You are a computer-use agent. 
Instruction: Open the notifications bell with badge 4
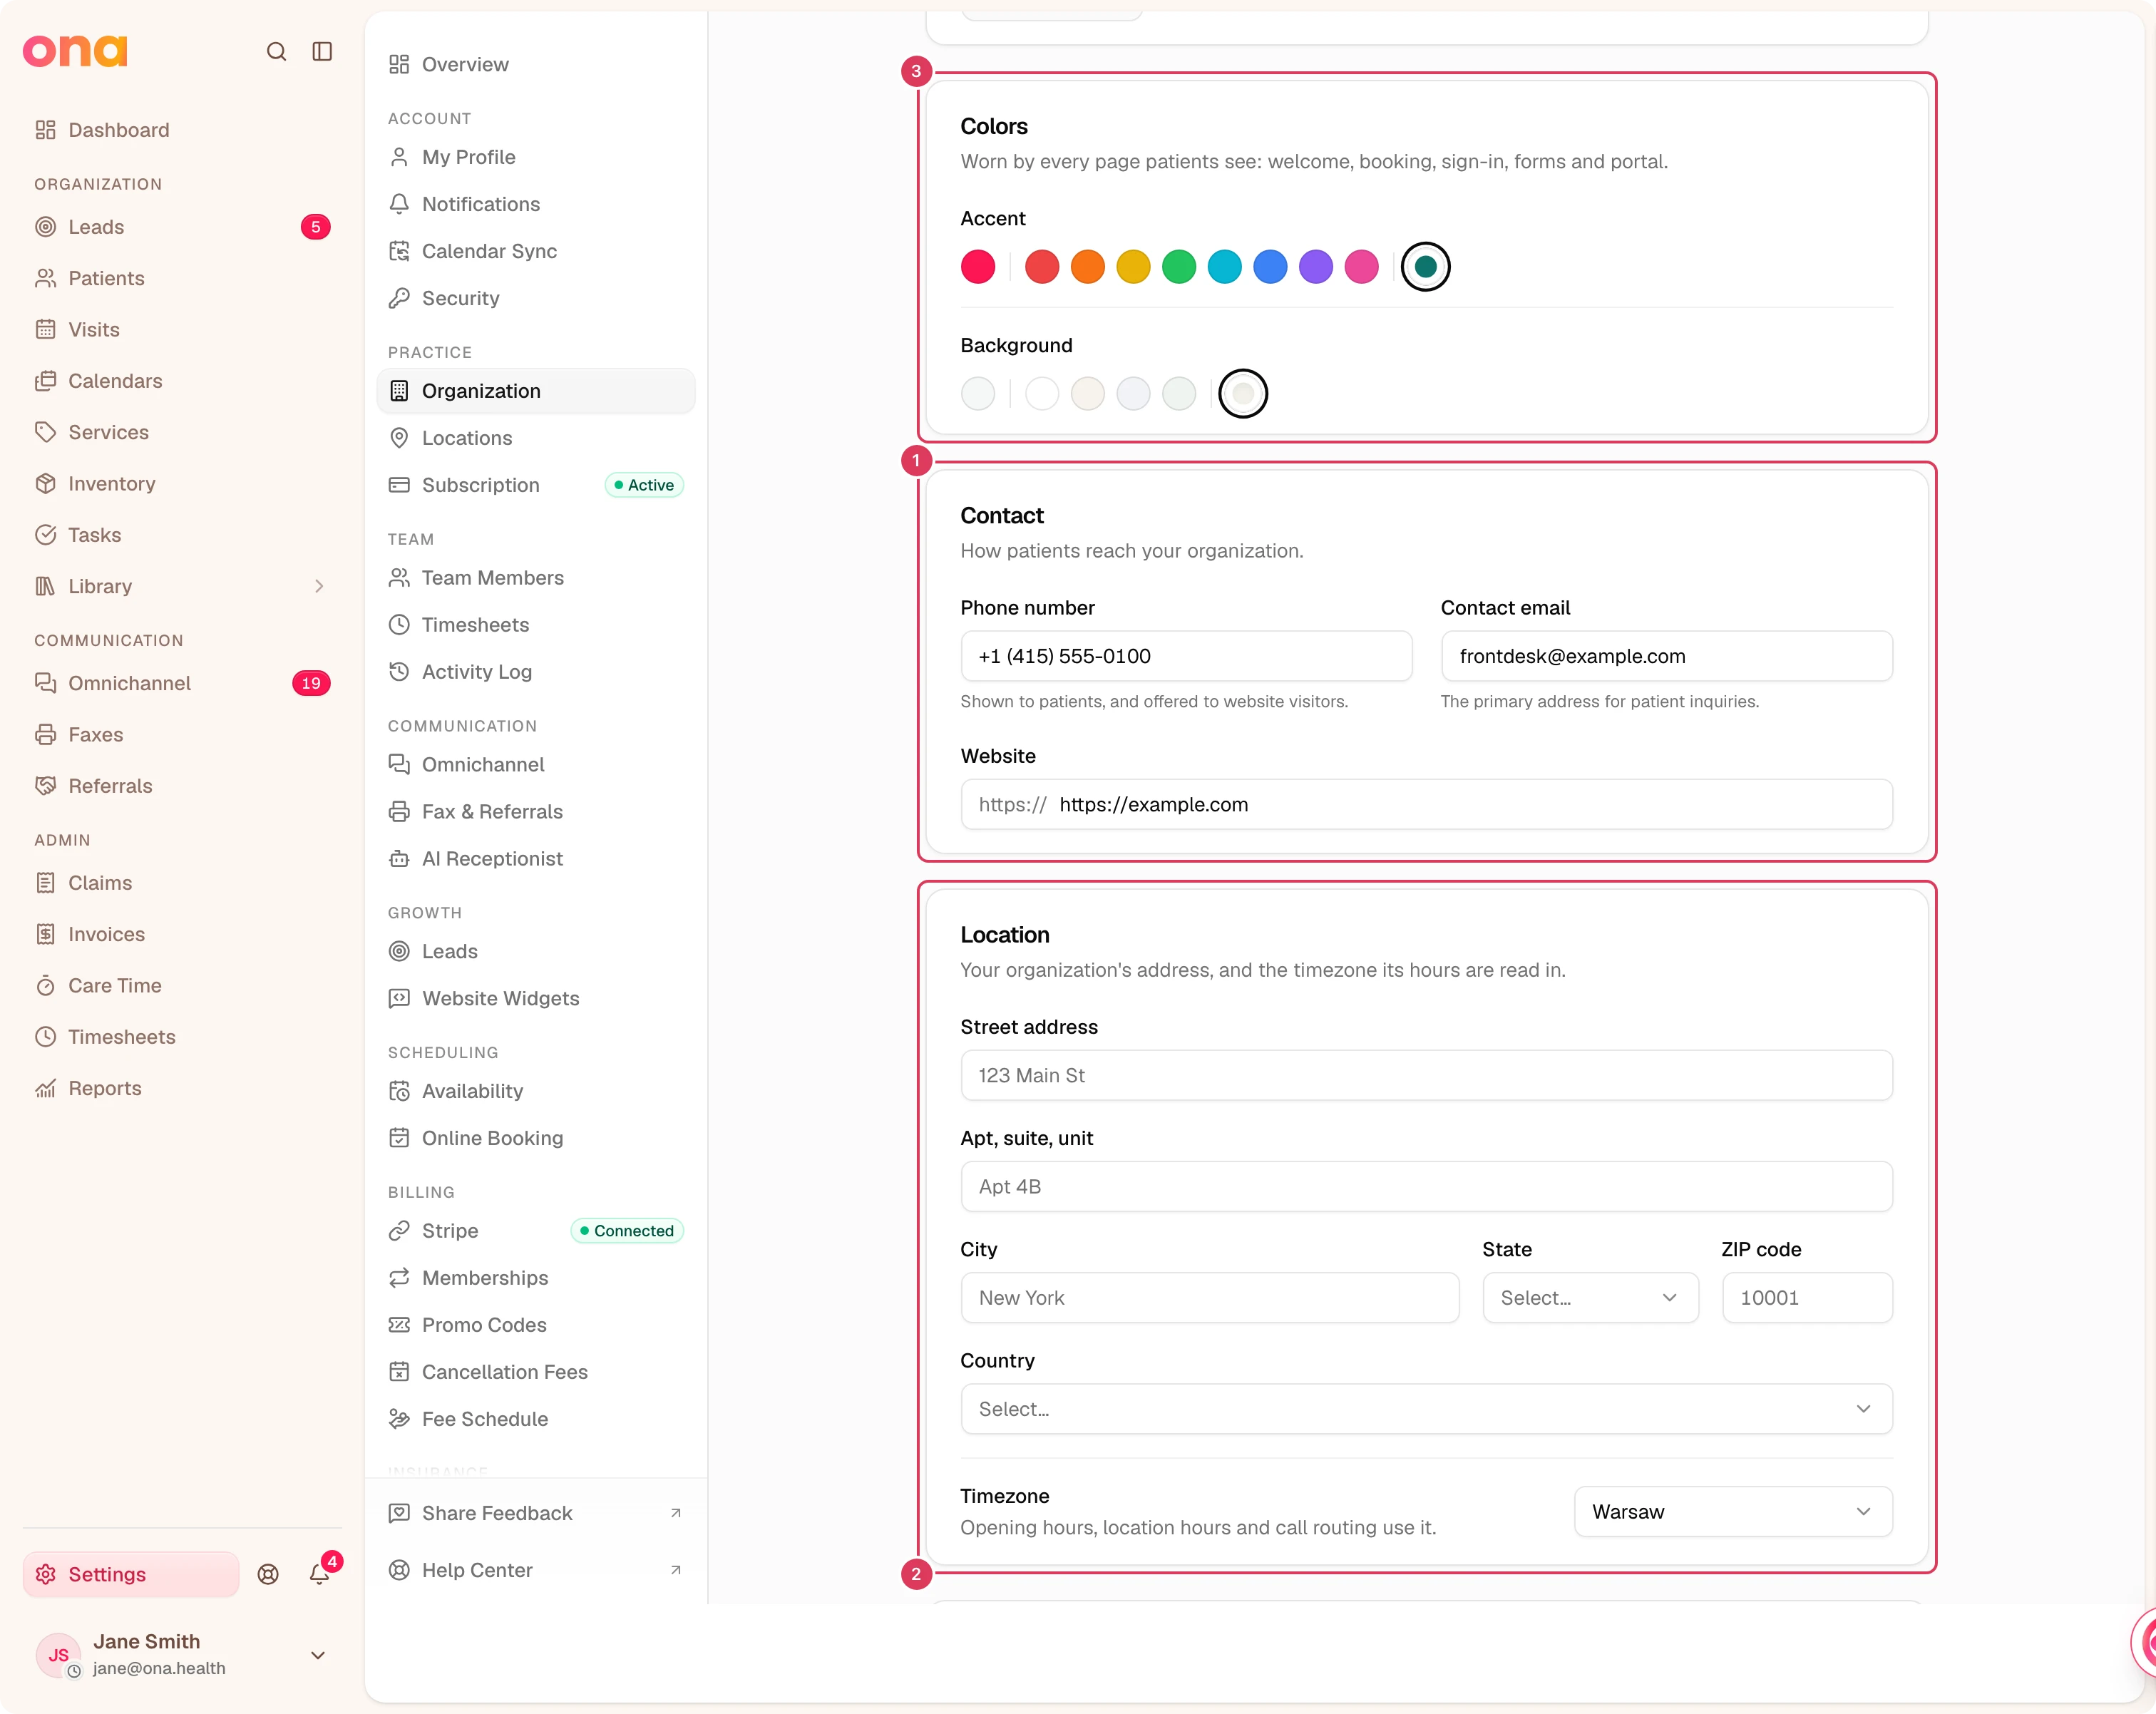pos(319,1573)
